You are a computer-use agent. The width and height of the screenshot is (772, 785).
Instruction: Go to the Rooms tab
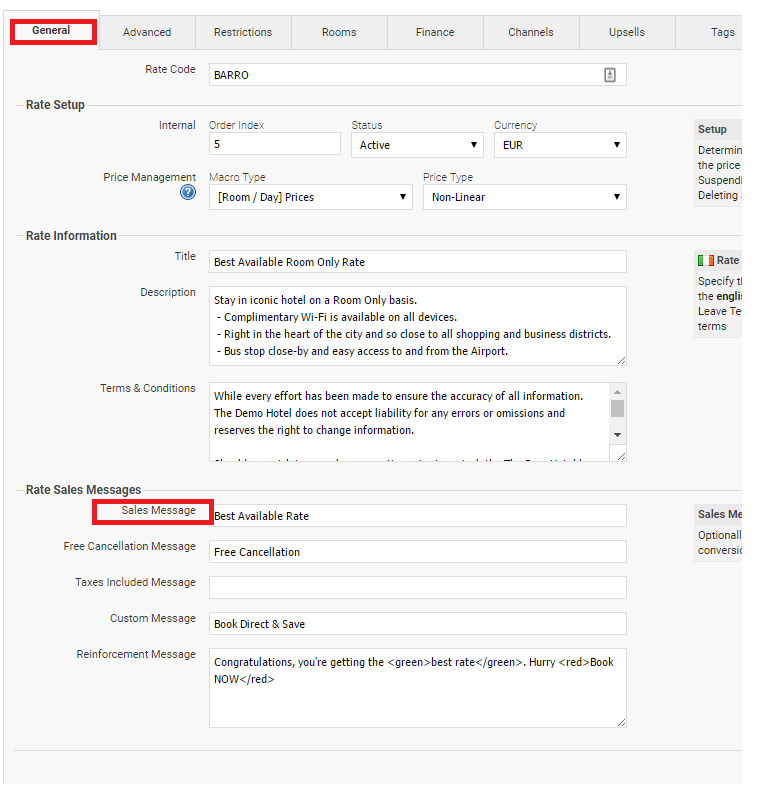click(x=339, y=33)
